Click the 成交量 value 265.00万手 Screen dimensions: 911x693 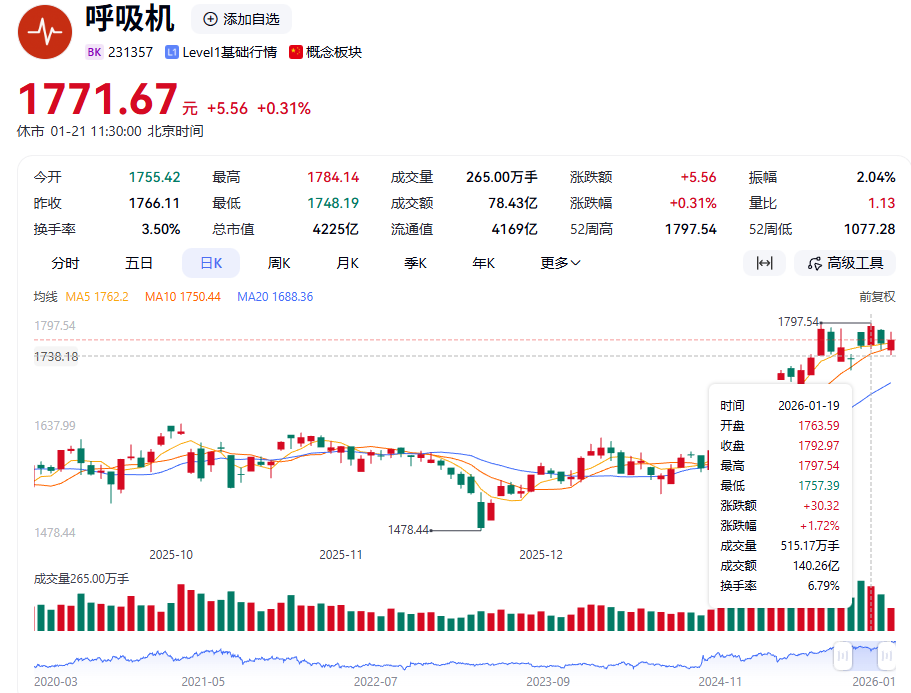[x=502, y=177]
